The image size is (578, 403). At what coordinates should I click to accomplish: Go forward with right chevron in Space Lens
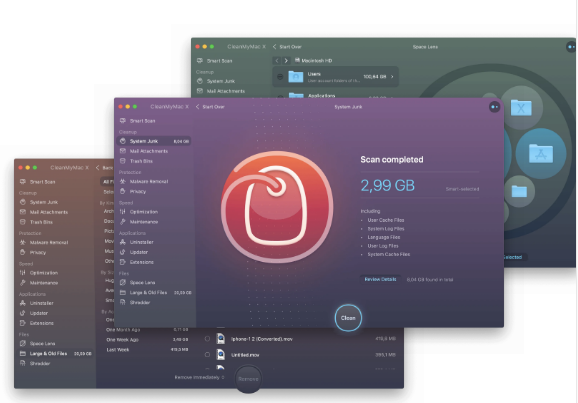pyautogui.click(x=286, y=60)
